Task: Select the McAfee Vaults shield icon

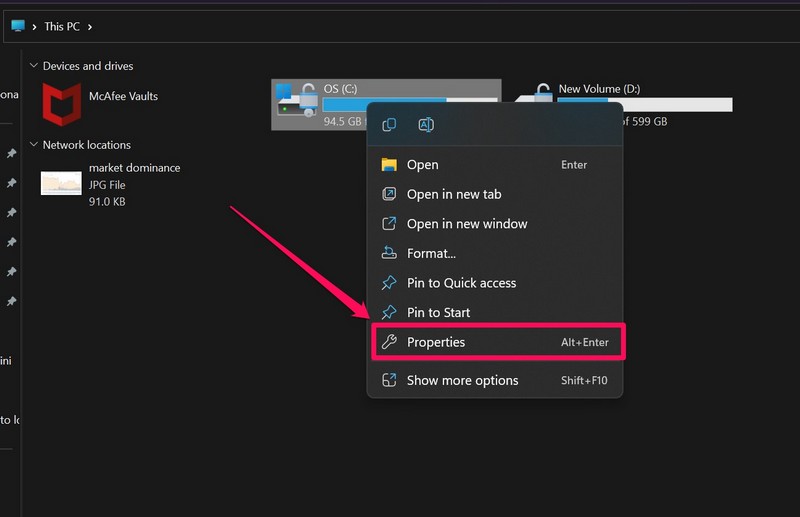Action: coord(62,103)
